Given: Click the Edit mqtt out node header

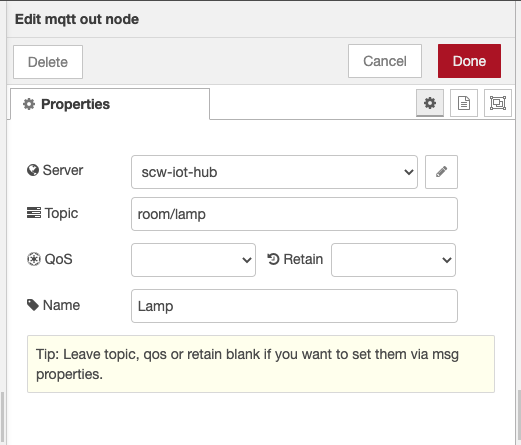Looking at the screenshot, I should pos(77,19).
